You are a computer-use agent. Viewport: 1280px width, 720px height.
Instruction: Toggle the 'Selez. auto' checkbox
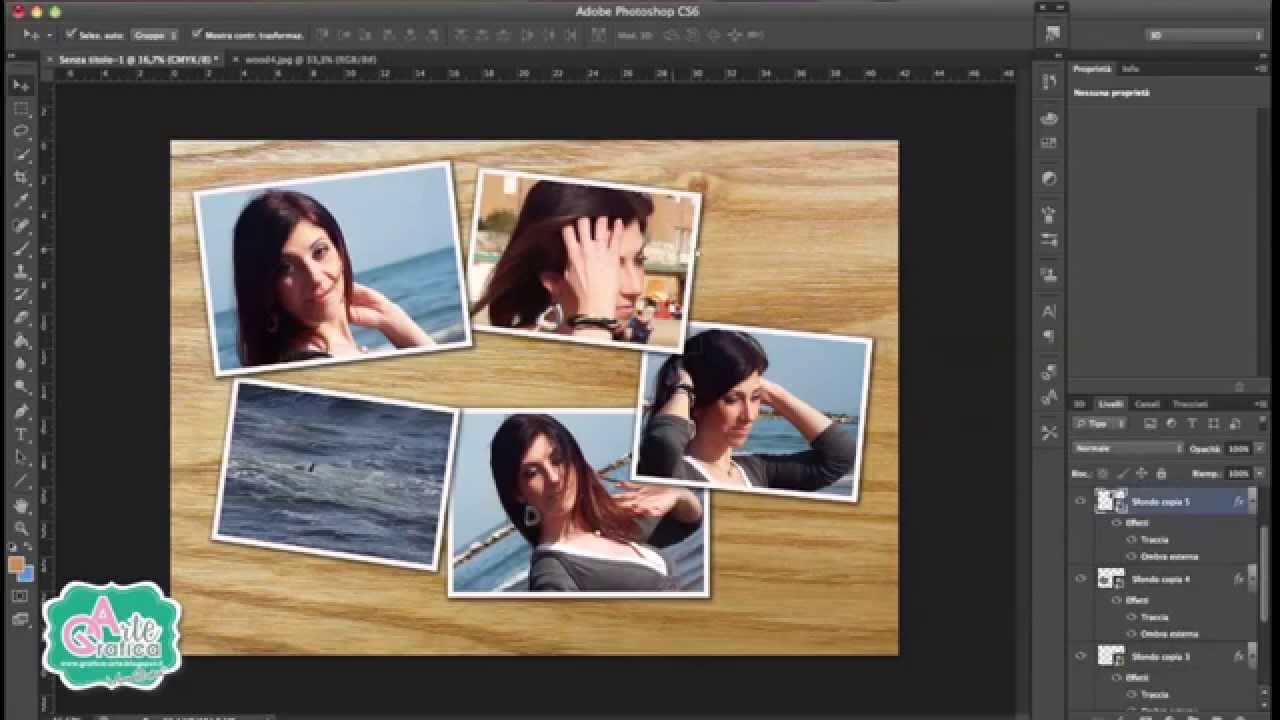coord(71,34)
